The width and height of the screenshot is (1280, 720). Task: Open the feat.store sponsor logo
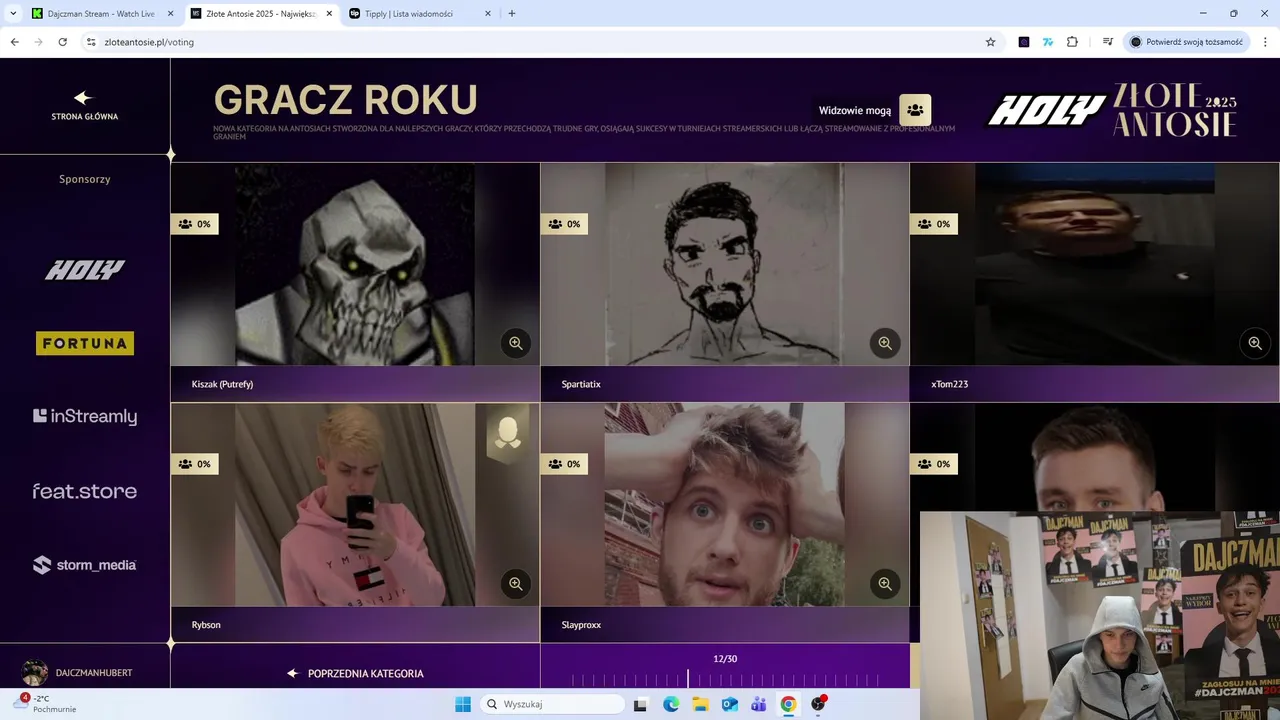click(85, 491)
